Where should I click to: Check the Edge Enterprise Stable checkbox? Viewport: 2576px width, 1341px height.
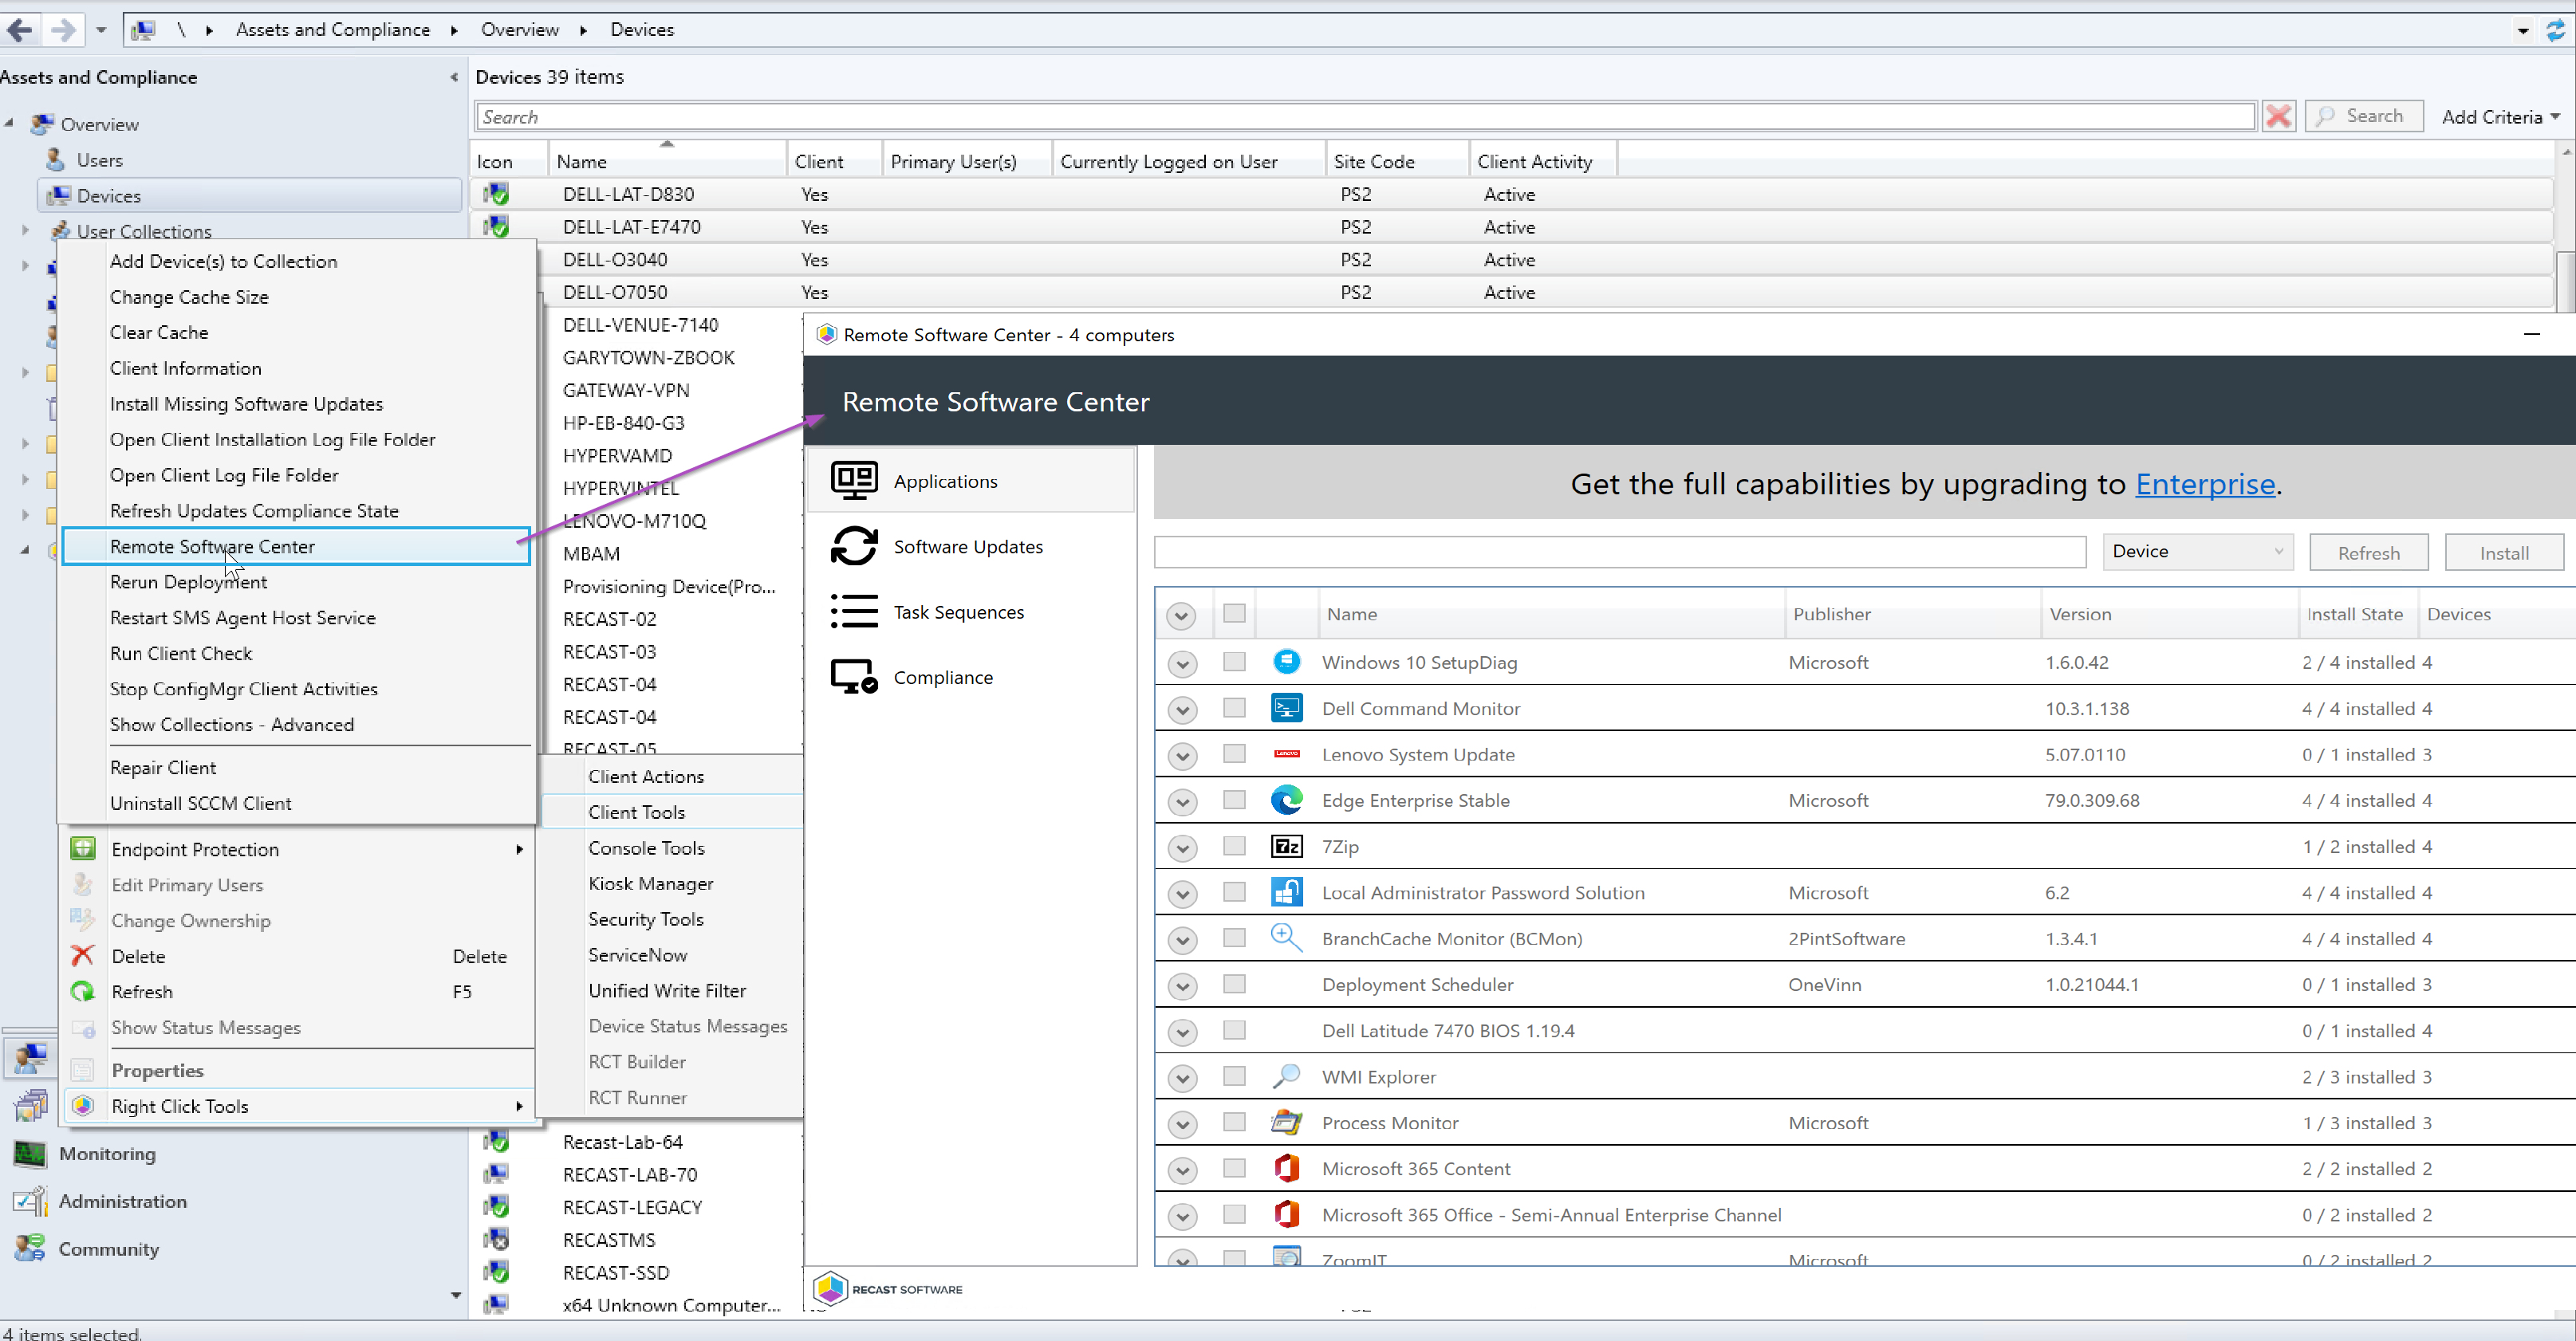(x=1234, y=799)
